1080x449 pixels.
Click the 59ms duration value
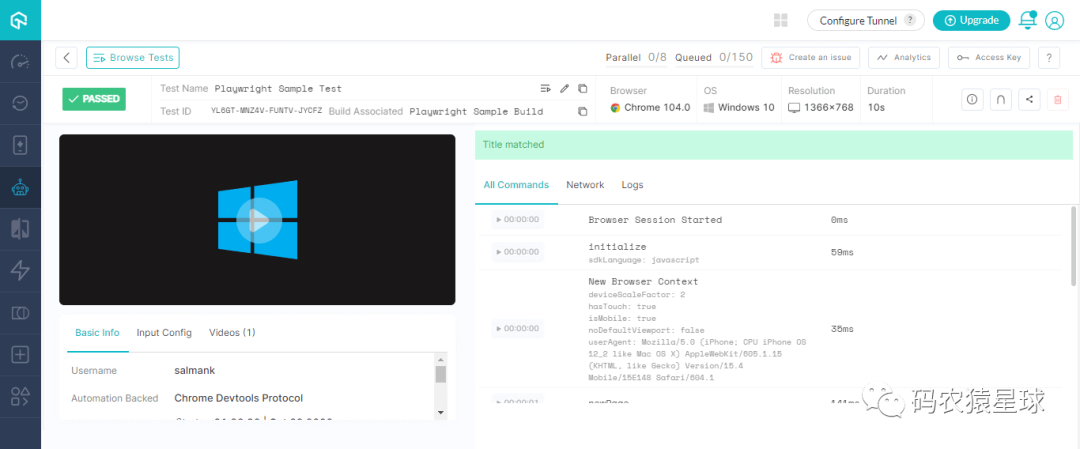click(842, 252)
